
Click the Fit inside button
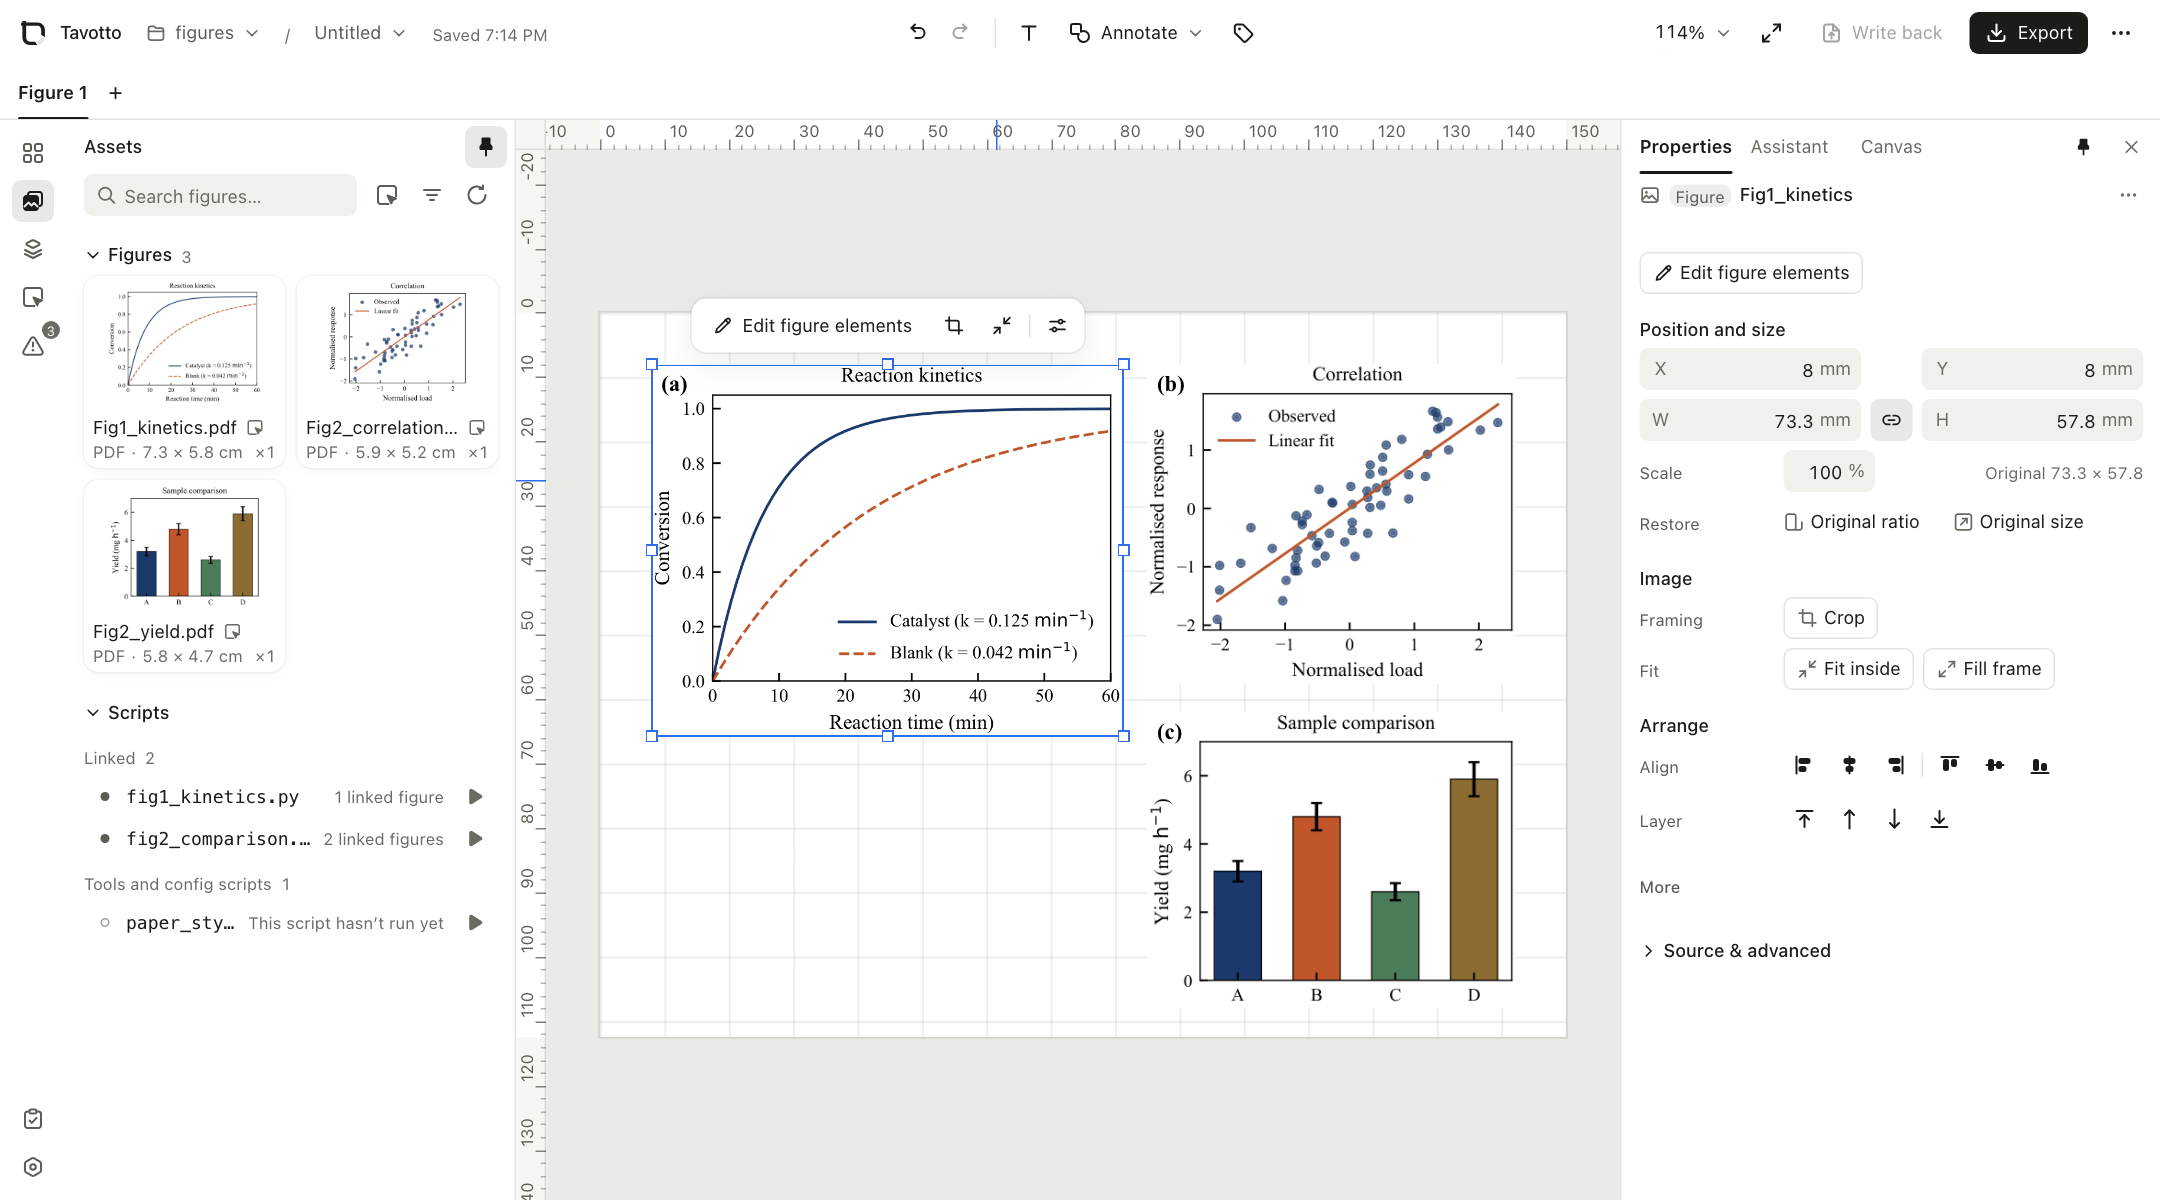[1849, 669]
